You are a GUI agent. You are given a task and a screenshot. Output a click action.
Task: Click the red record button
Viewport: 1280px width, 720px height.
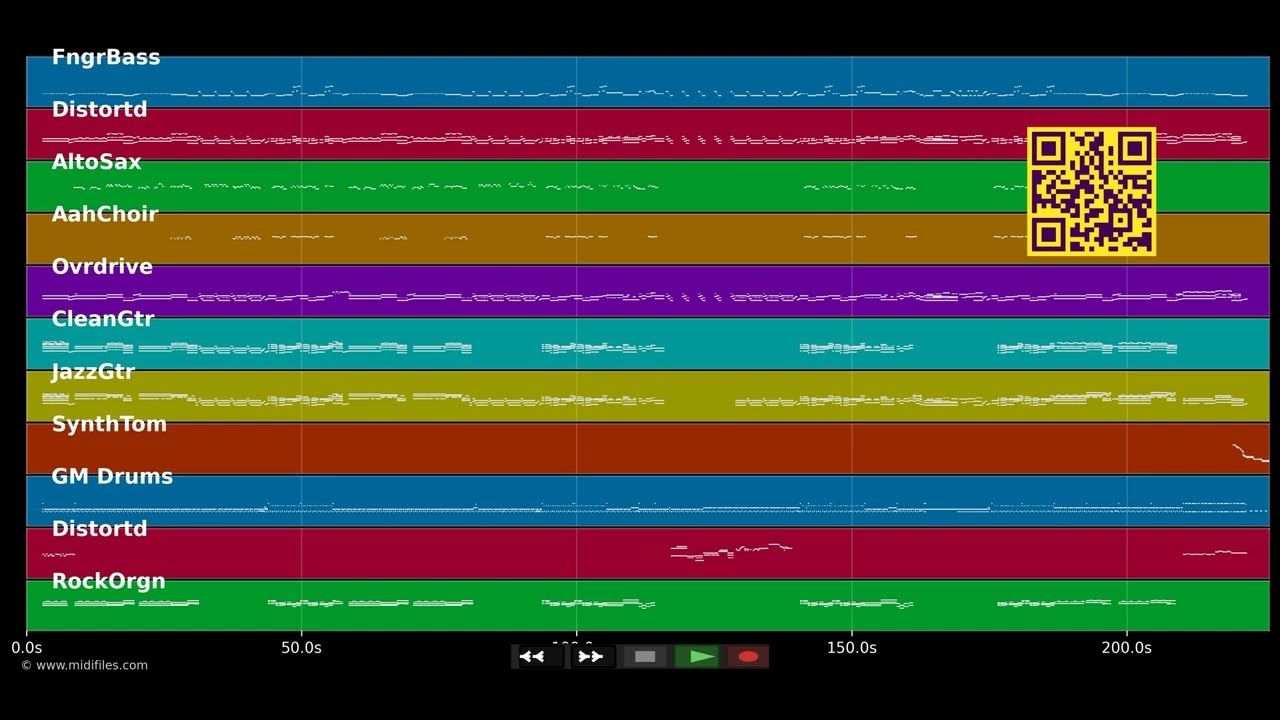pyautogui.click(x=748, y=657)
